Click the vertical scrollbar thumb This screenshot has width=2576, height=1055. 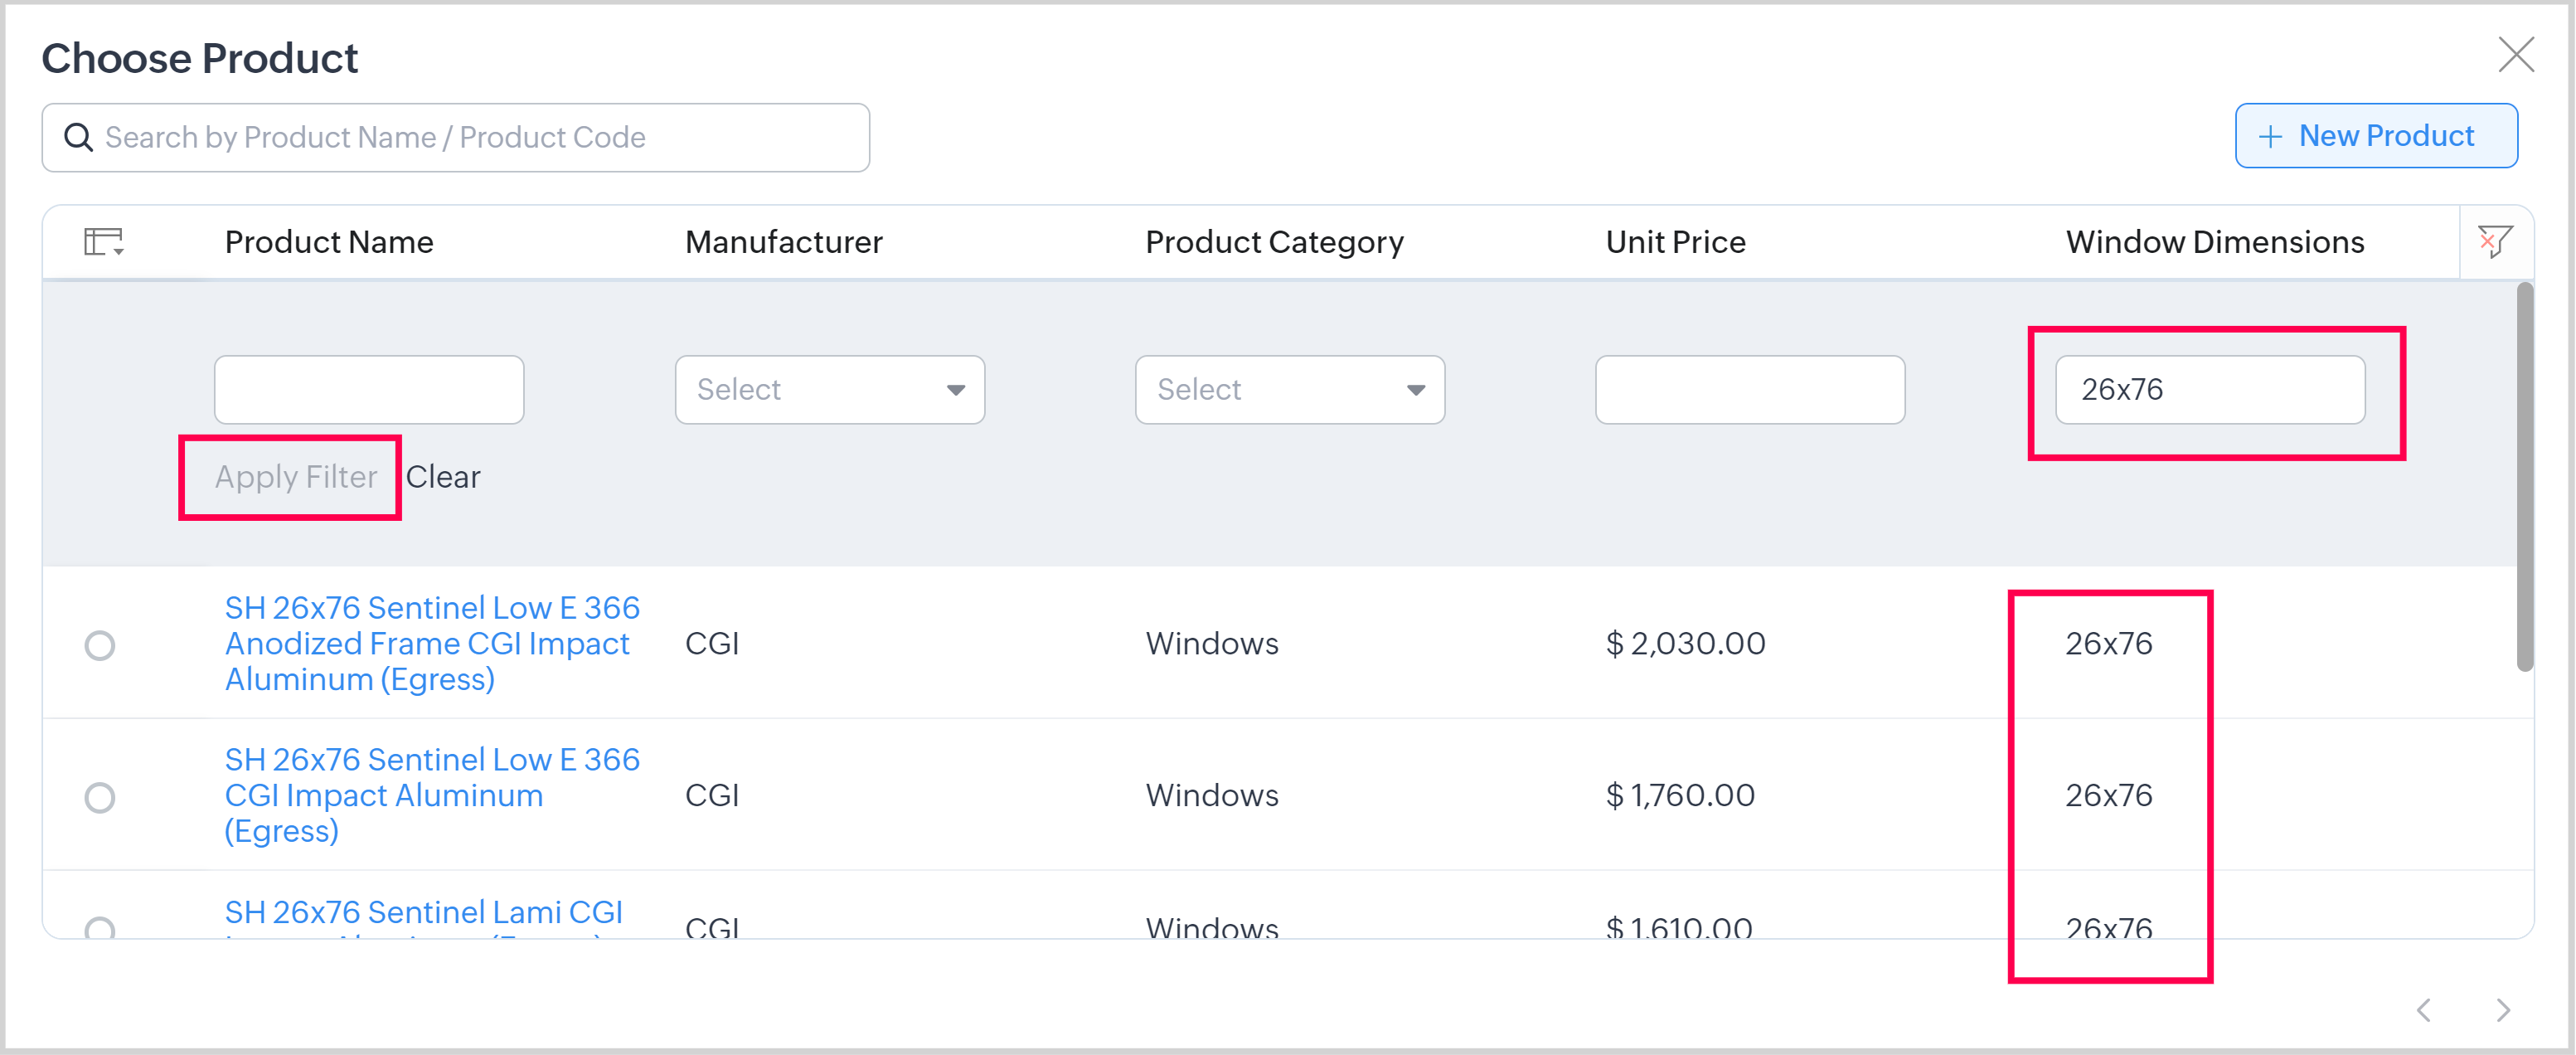pyautogui.click(x=2524, y=478)
